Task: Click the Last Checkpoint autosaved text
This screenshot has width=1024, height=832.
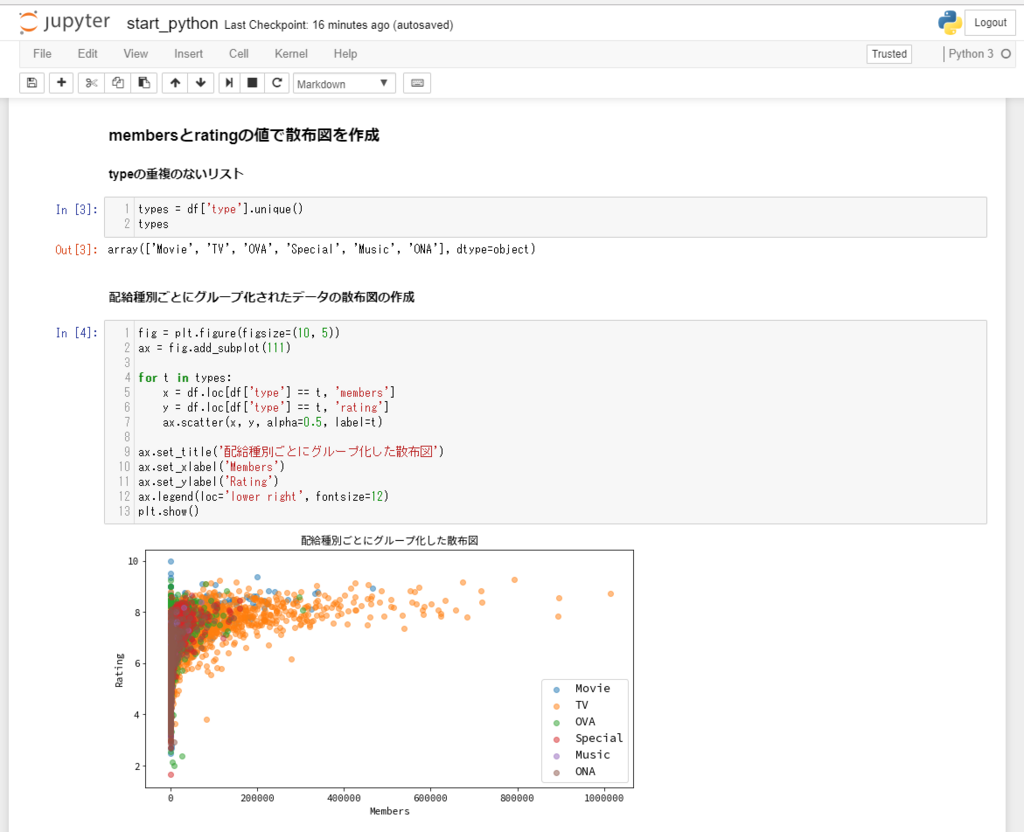Action: (338, 25)
